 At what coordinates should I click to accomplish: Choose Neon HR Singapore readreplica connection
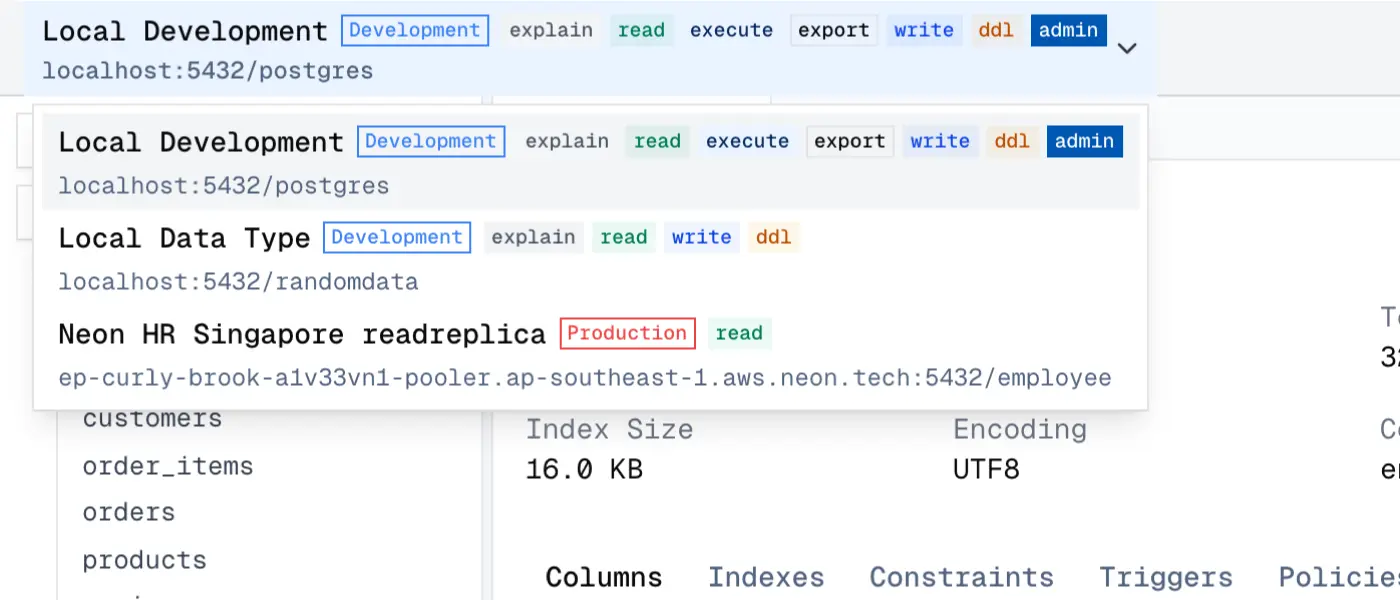tap(301, 335)
